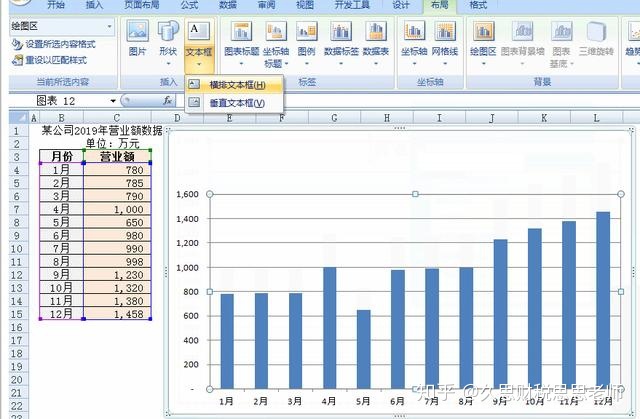Choose 垂直文本框(V) vertical text box
The width and height of the screenshot is (640, 419).
pos(234,103)
